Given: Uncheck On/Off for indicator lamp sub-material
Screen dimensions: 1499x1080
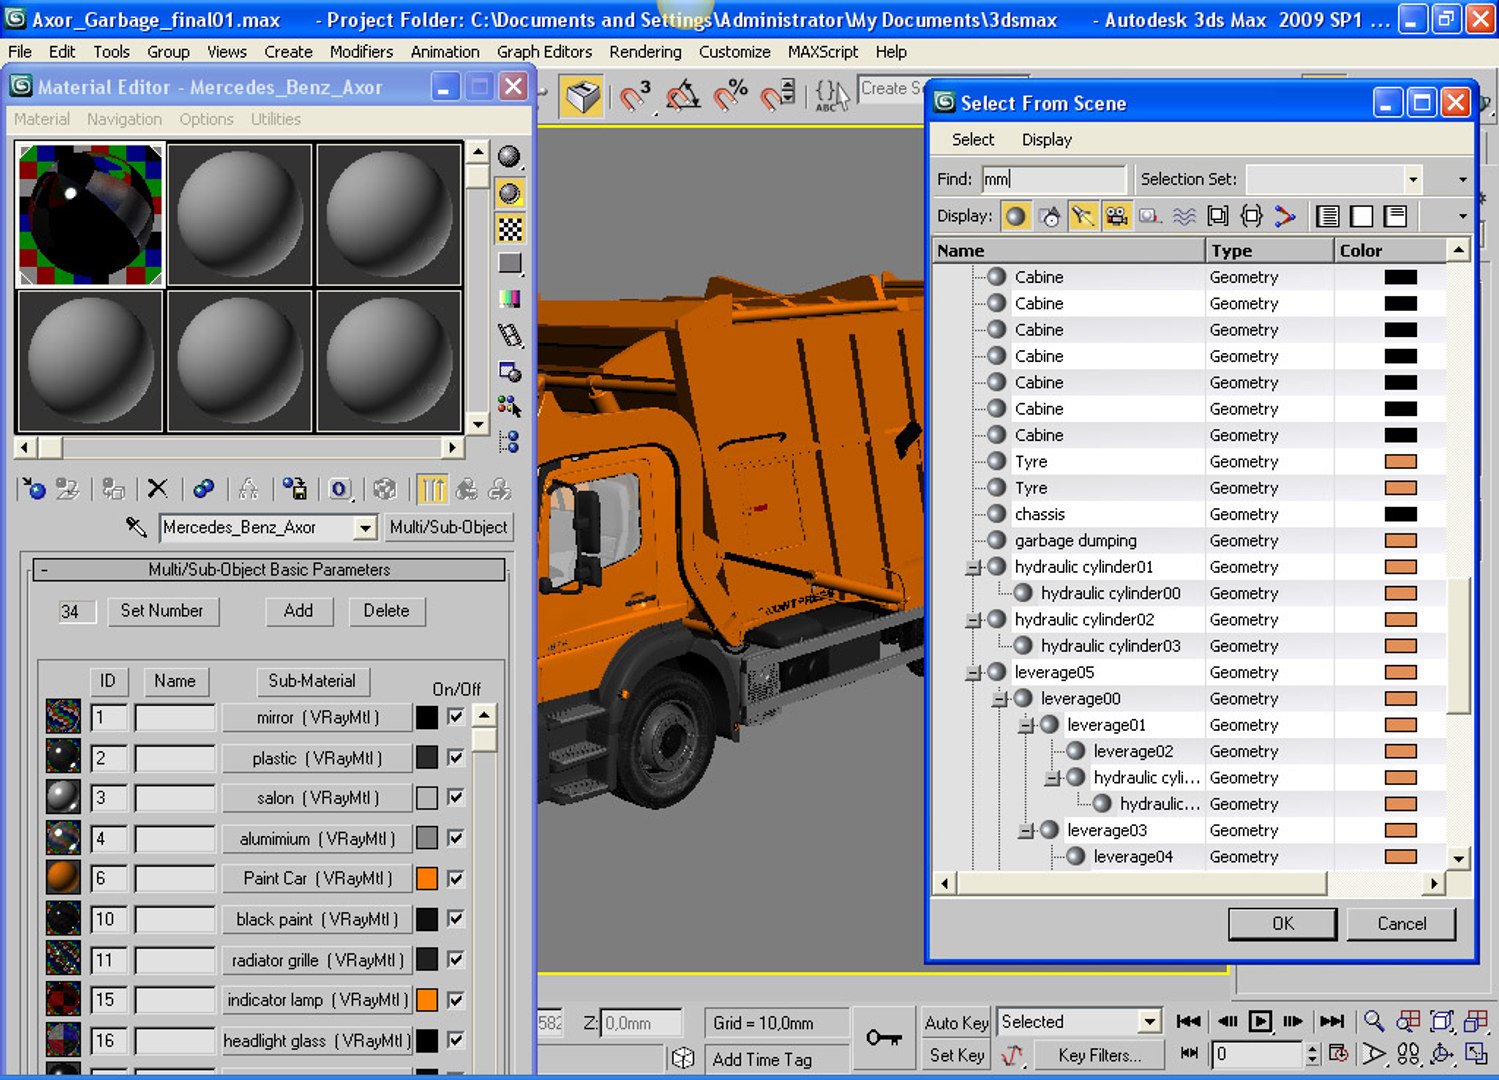Looking at the screenshot, I should [x=455, y=1000].
